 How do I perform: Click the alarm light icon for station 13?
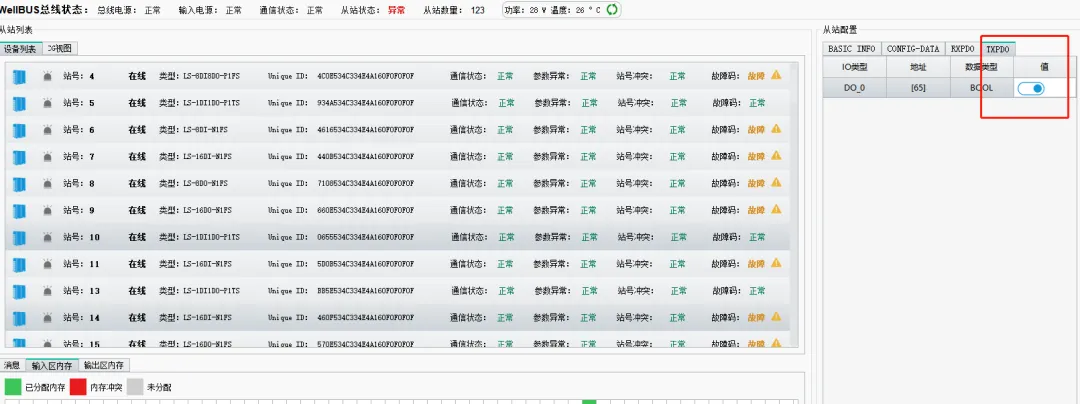click(47, 291)
